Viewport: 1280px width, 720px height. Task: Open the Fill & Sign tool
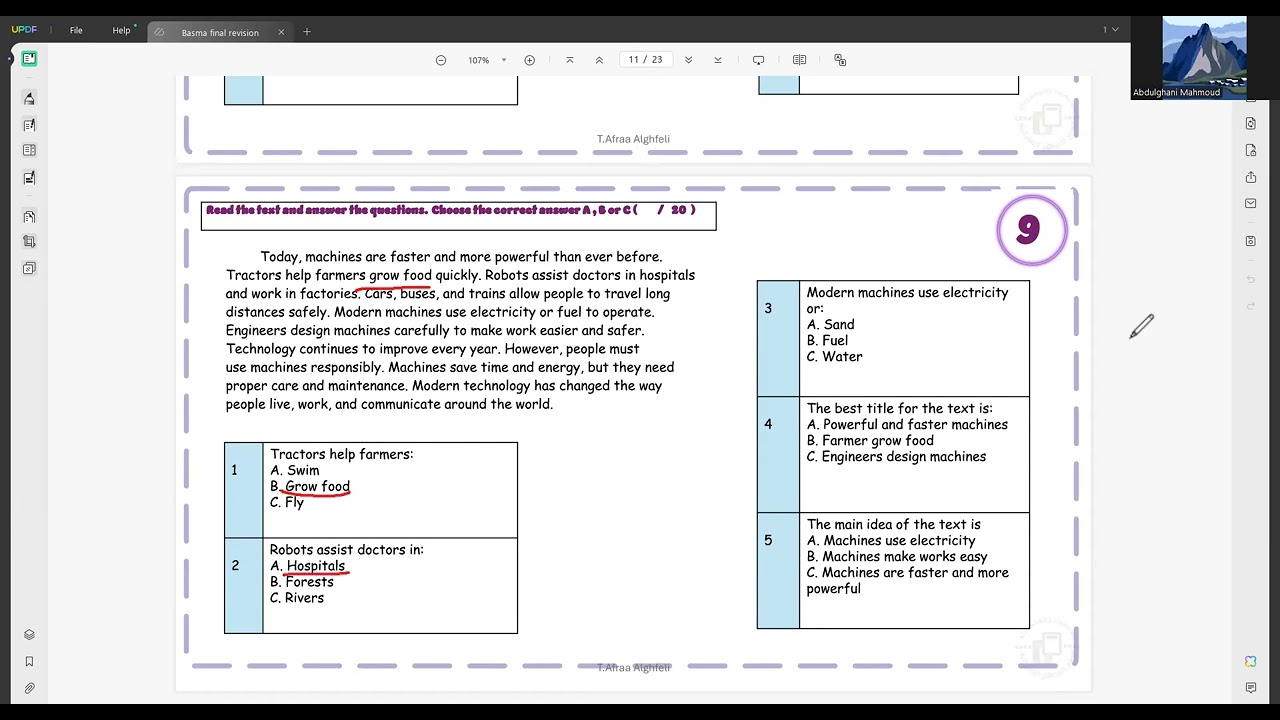click(29, 178)
